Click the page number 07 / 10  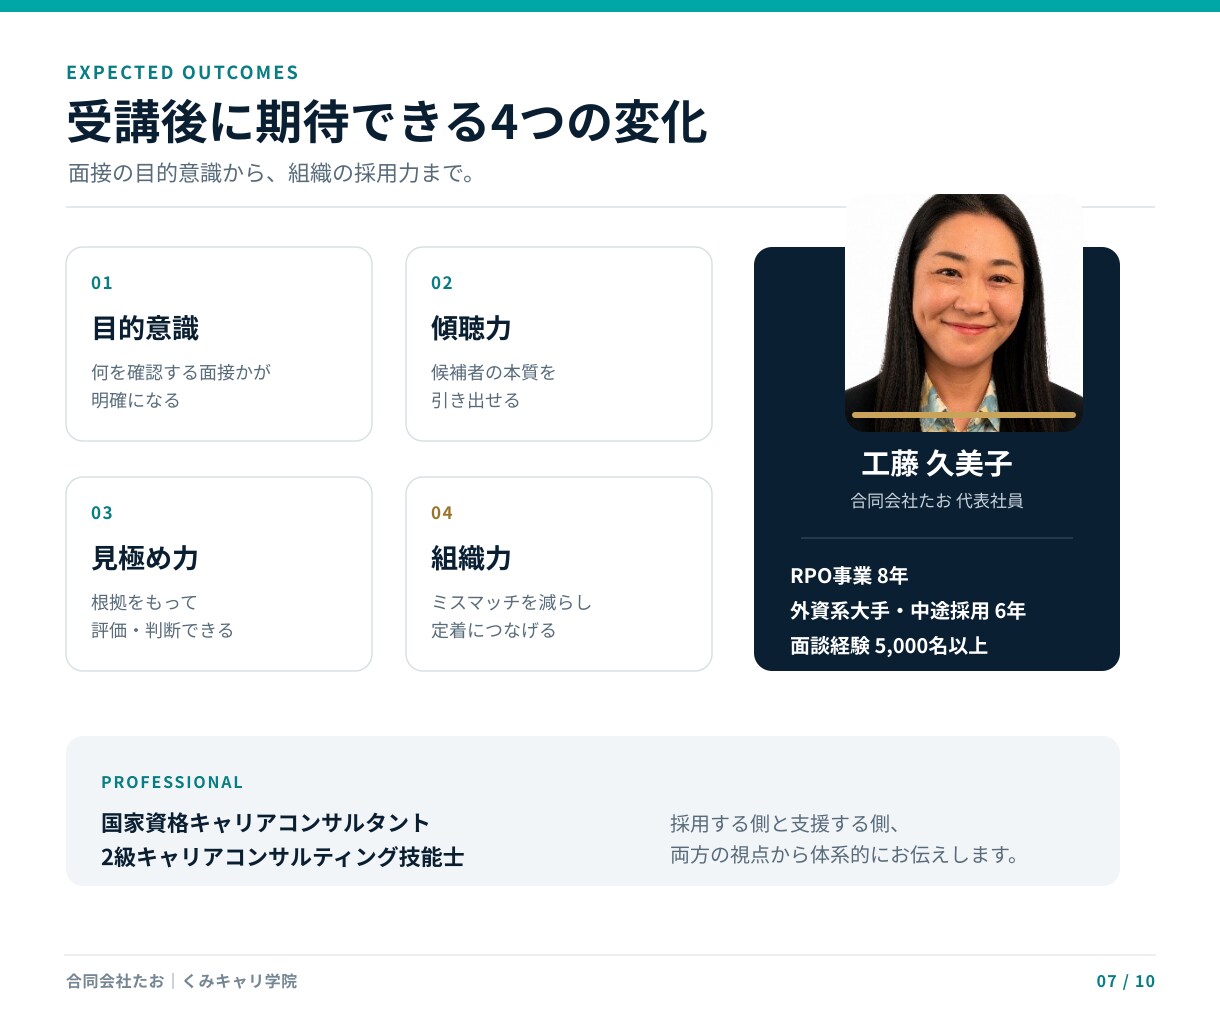click(1125, 981)
